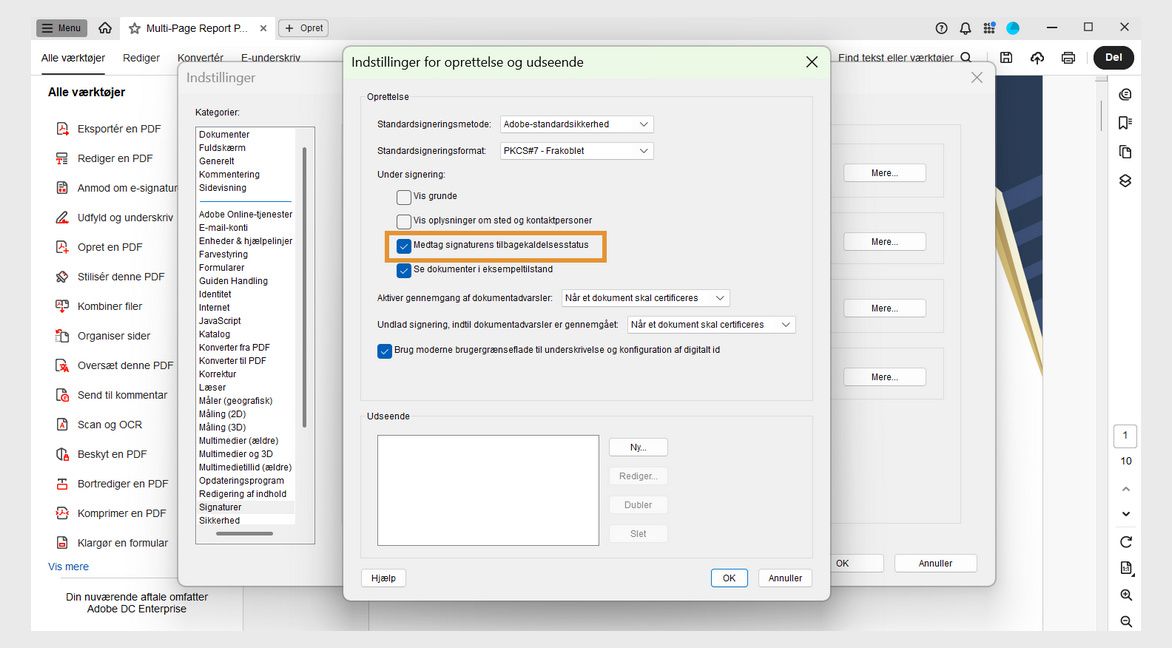Uncheck Se dokumenter i eksempeltilstand
This screenshot has width=1172, height=648.
(404, 270)
